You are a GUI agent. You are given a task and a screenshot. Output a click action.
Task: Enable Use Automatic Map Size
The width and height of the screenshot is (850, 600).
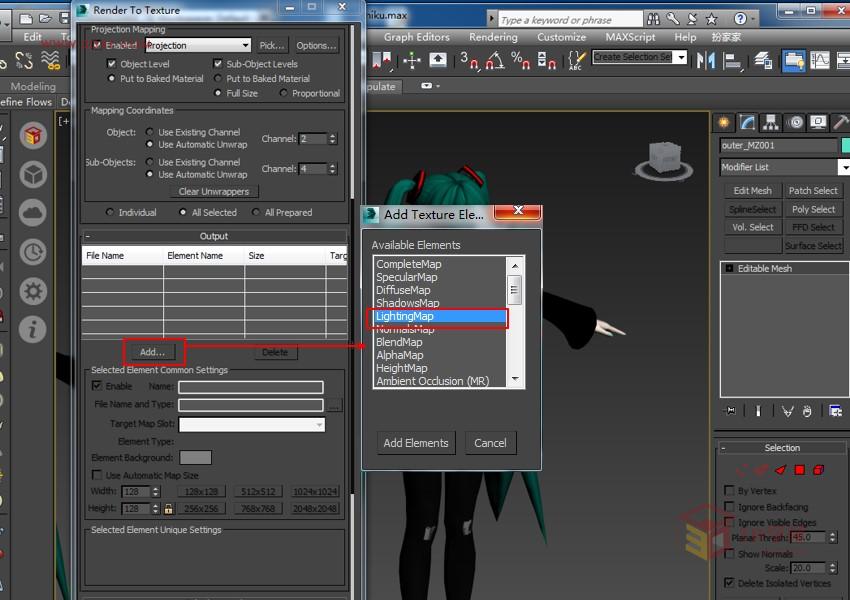(97, 475)
